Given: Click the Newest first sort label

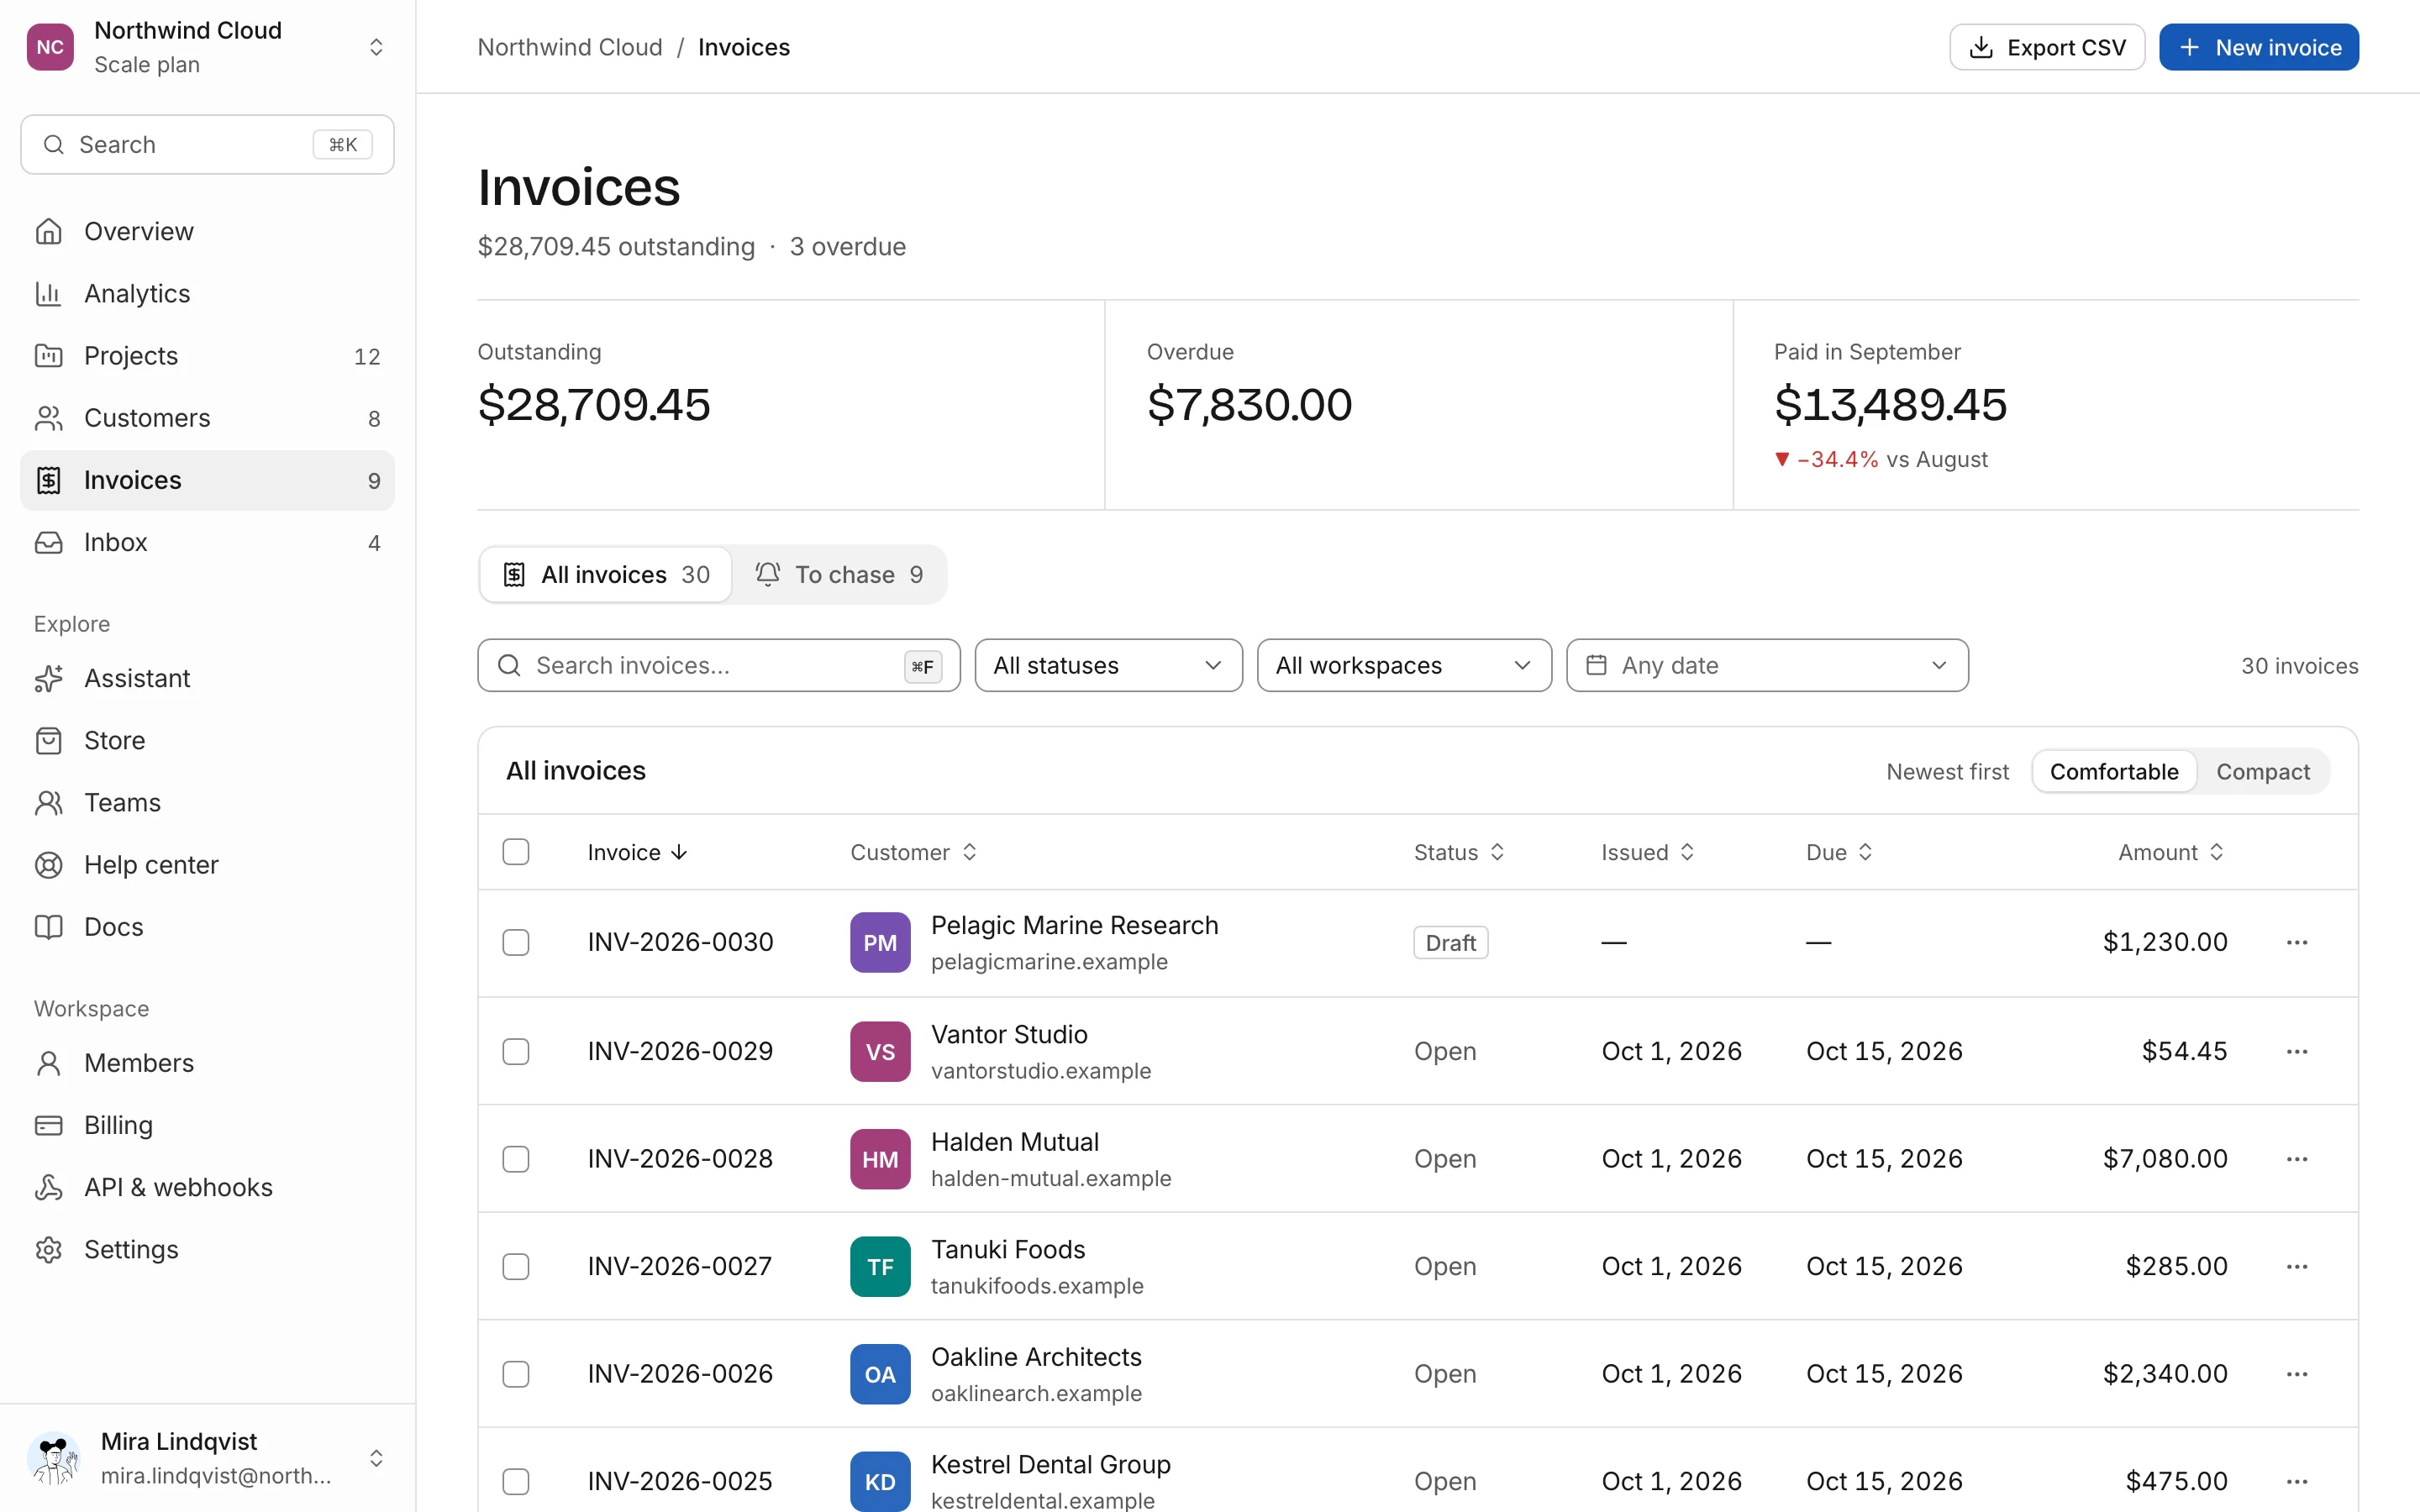Looking at the screenshot, I should [1947, 771].
